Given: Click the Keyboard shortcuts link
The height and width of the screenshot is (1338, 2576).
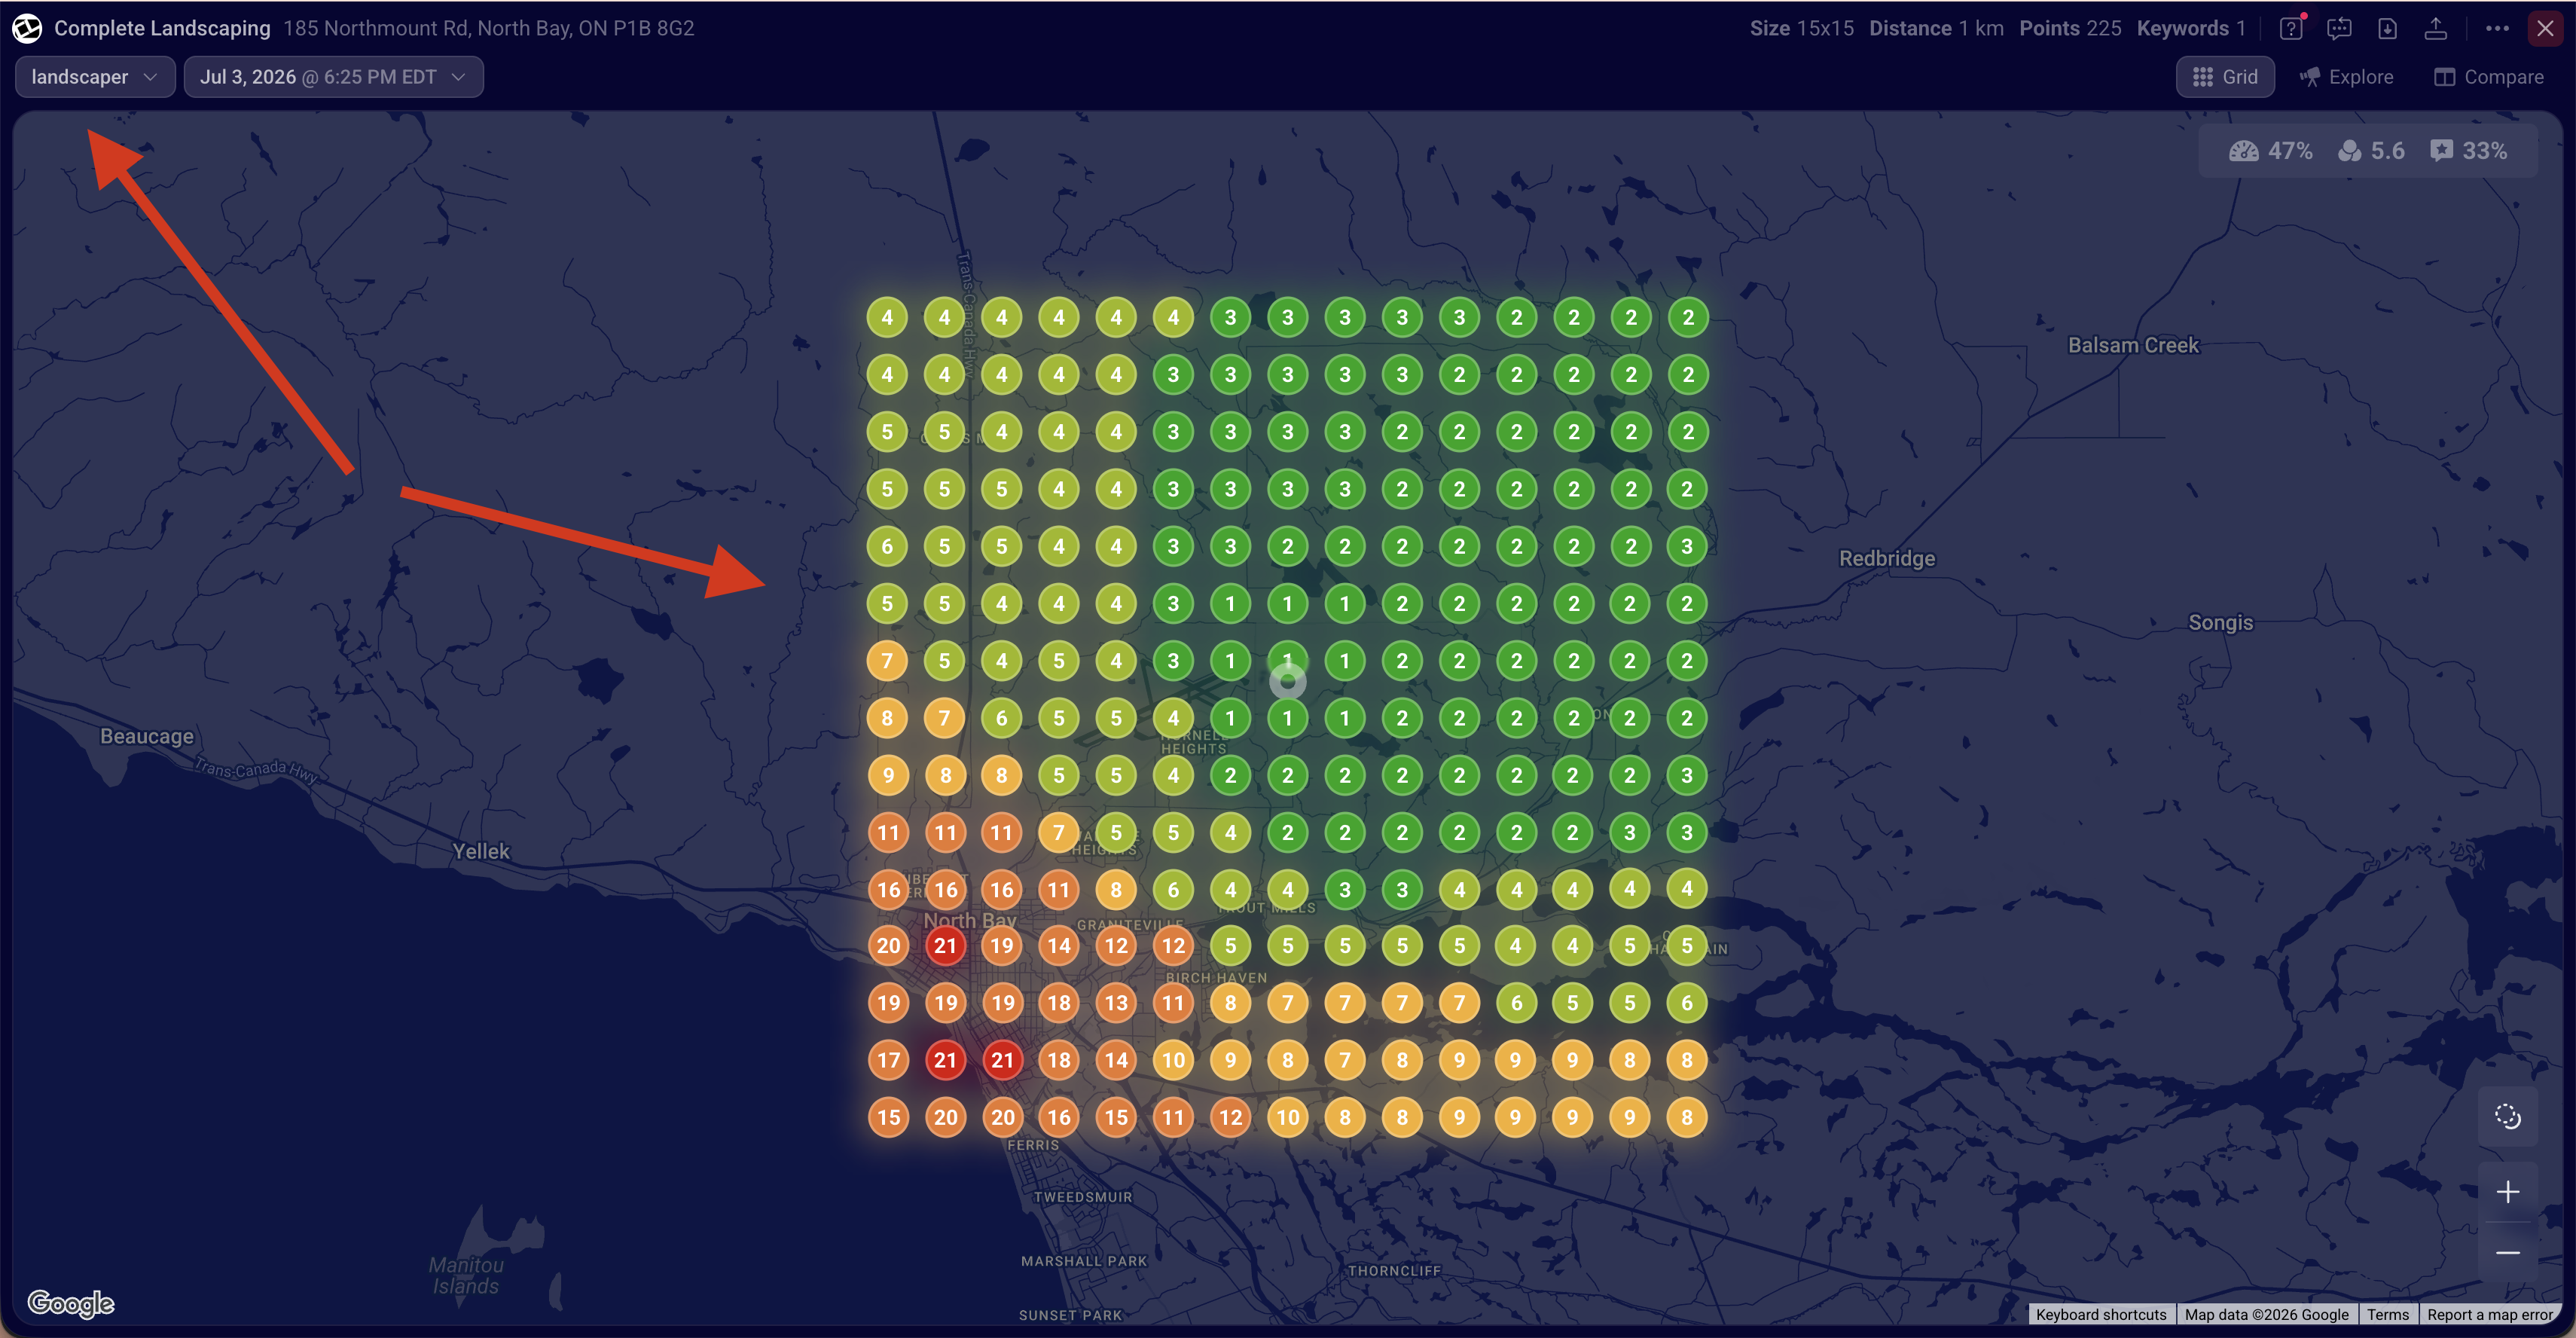Looking at the screenshot, I should pos(2101,1314).
